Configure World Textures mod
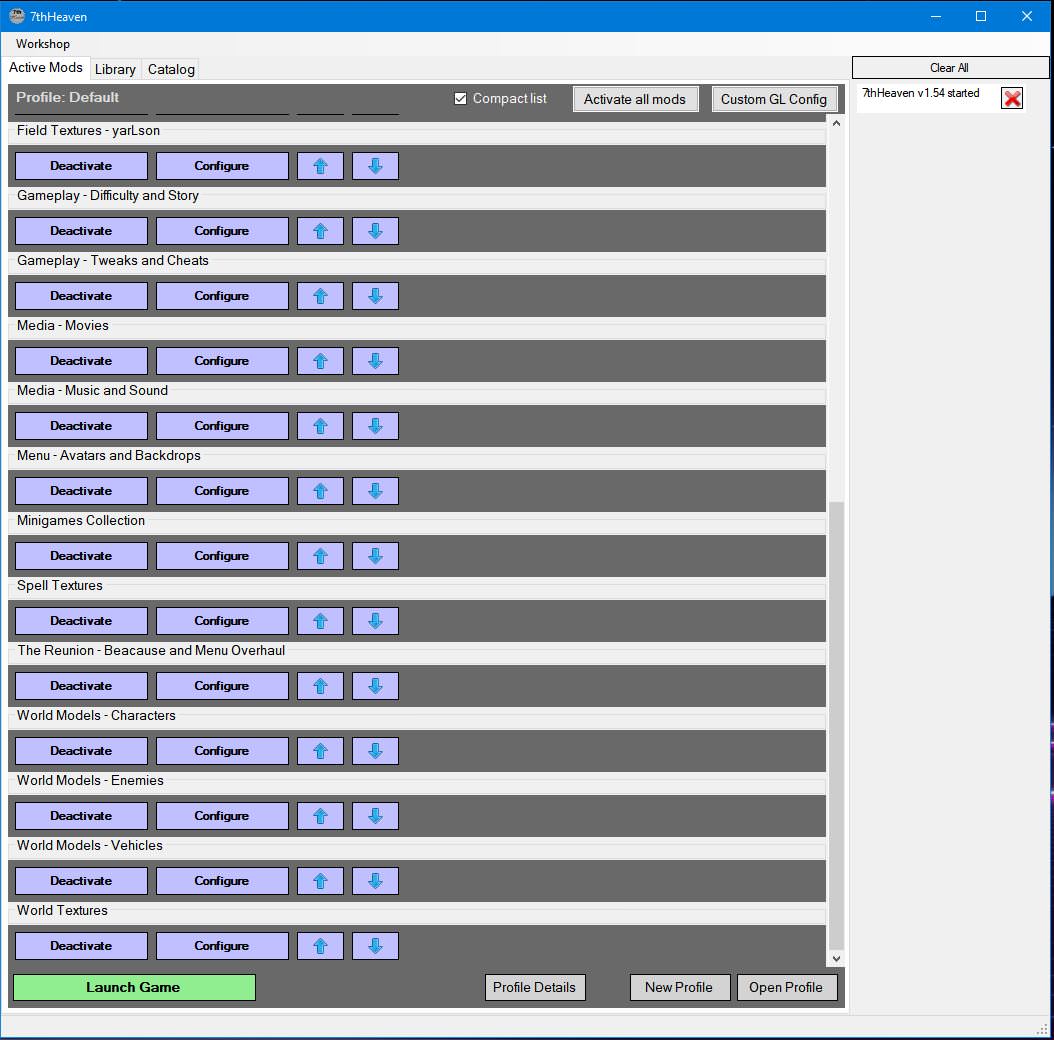The height and width of the screenshot is (1040, 1054). click(222, 946)
